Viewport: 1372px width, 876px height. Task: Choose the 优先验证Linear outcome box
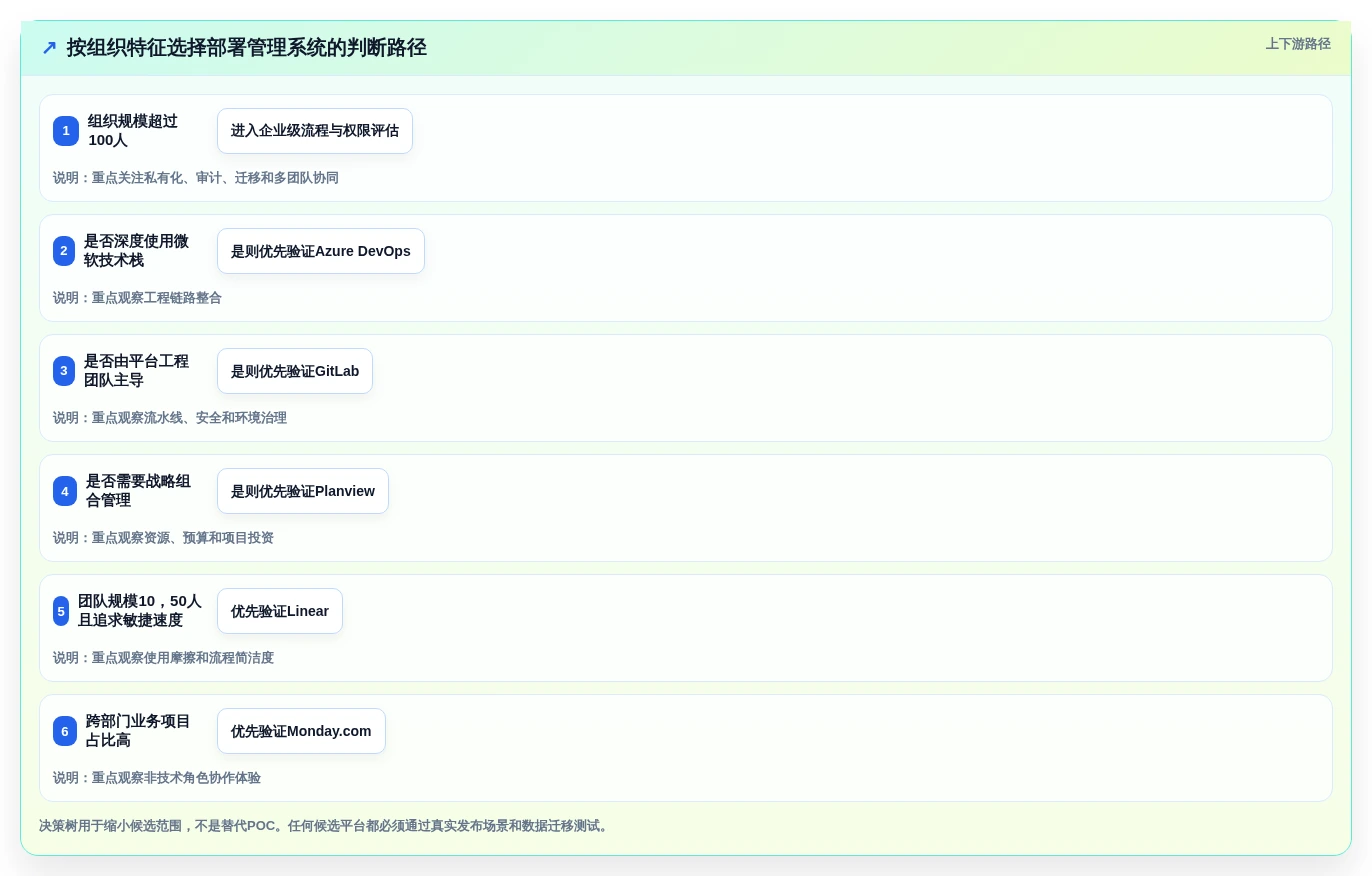[280, 611]
